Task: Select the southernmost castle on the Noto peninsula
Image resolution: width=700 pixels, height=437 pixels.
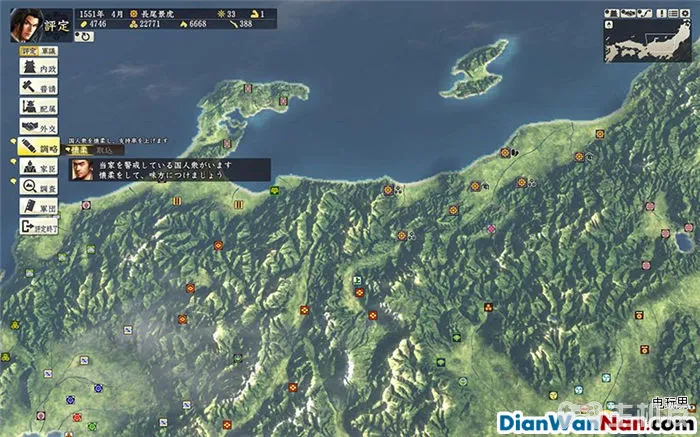Action: [227, 143]
